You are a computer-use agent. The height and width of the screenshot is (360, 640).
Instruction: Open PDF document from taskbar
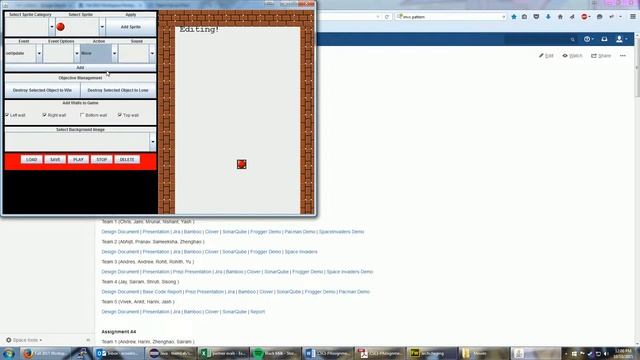380,353
